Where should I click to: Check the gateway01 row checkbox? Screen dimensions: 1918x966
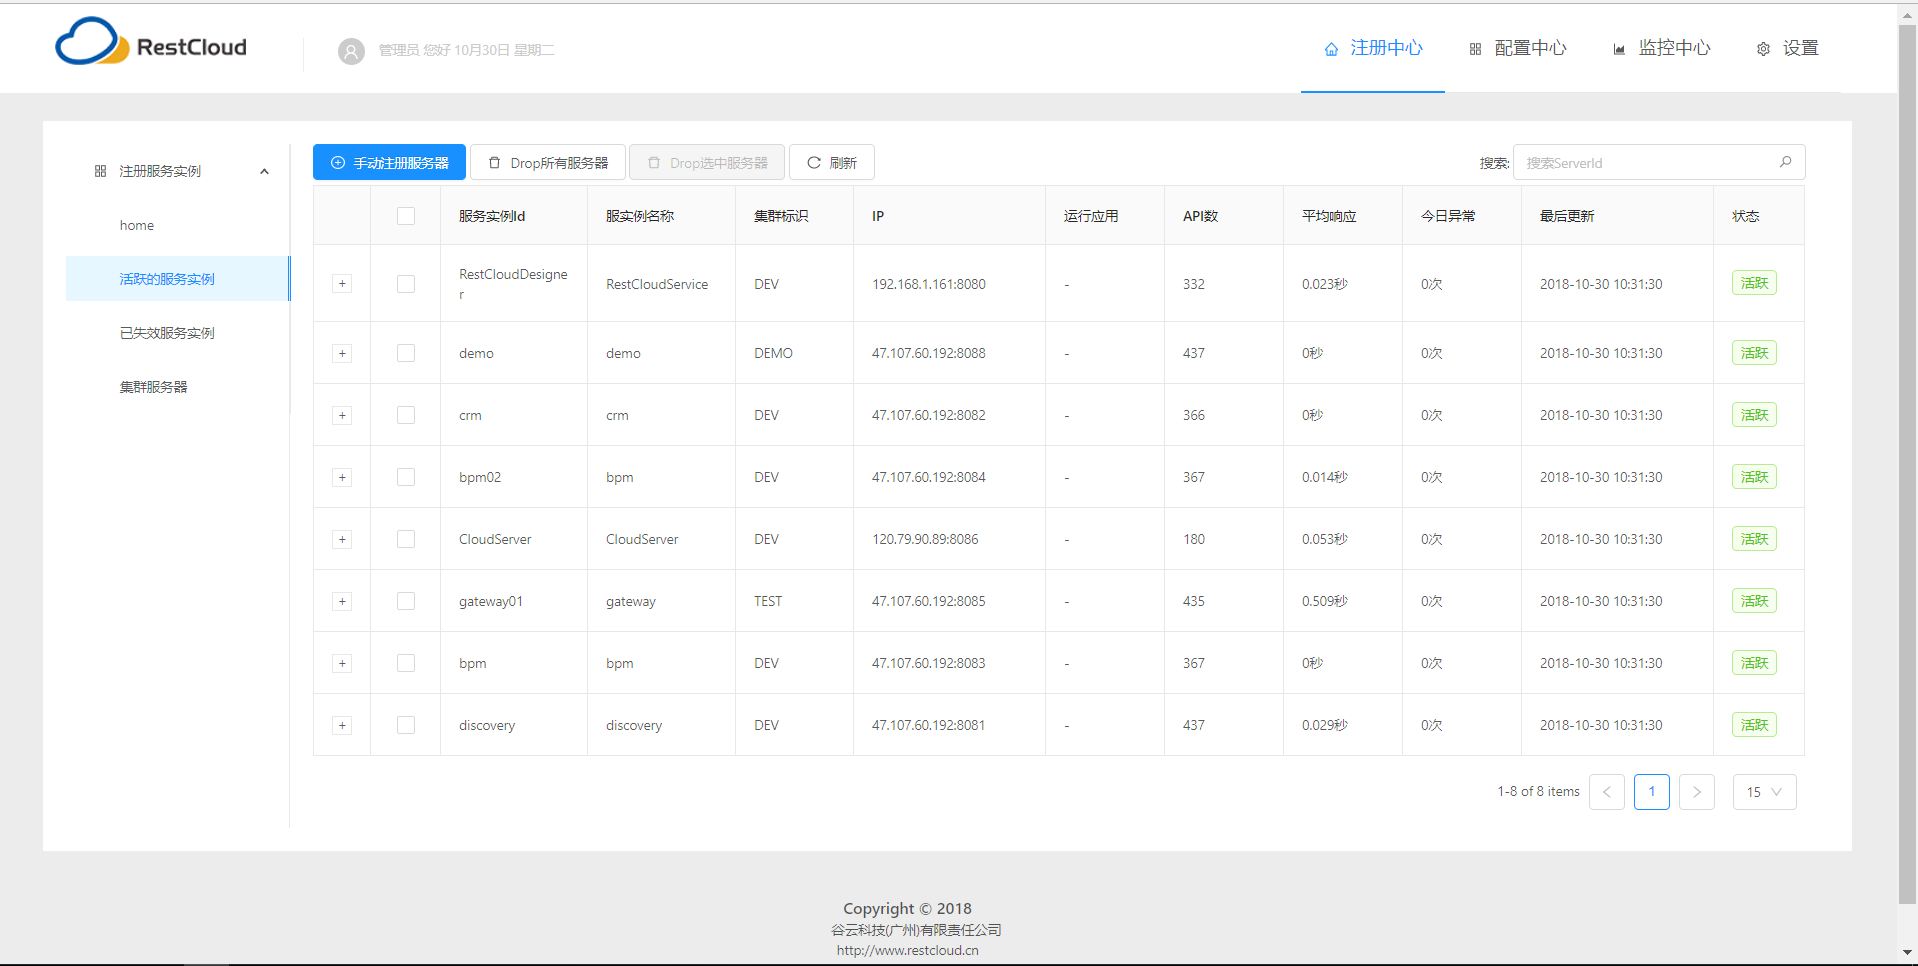point(406,601)
